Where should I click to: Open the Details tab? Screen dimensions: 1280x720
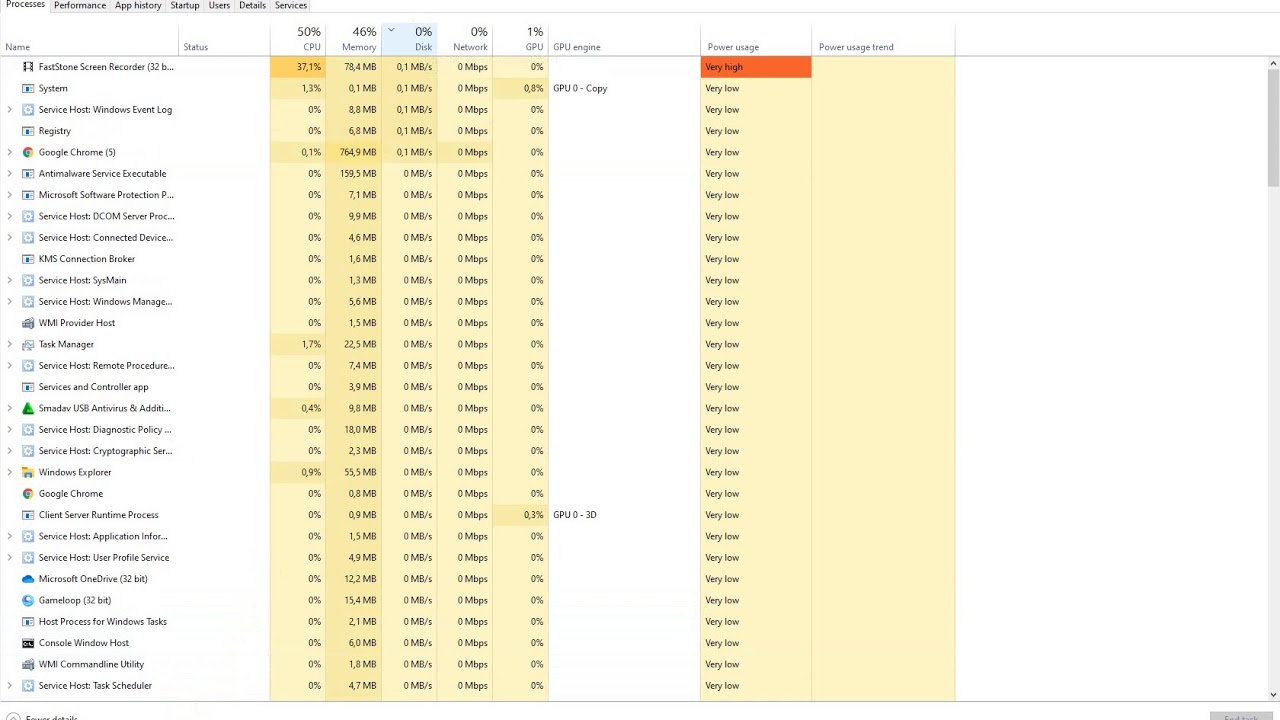point(252,5)
